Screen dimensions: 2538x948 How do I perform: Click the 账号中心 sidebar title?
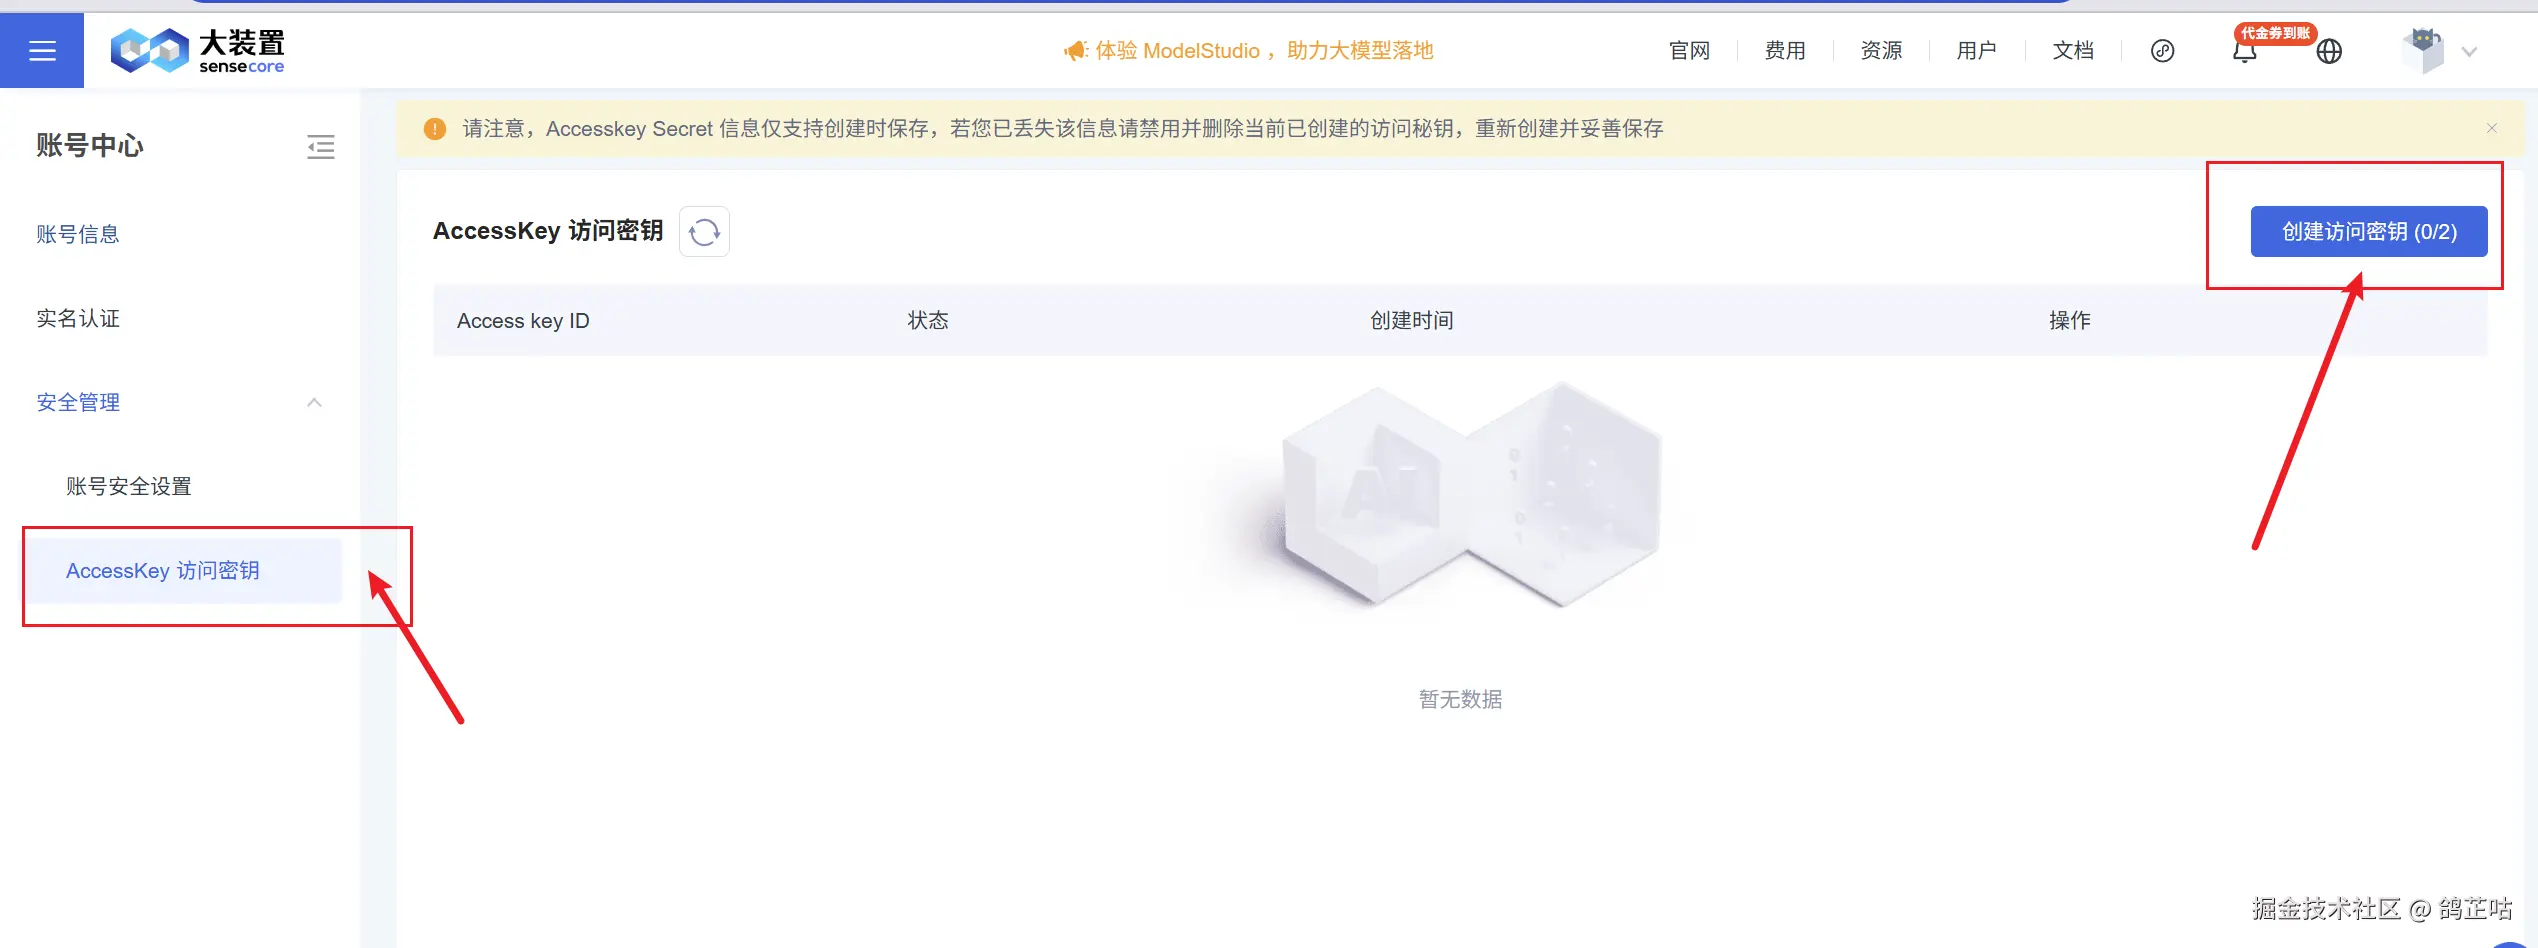[90, 146]
